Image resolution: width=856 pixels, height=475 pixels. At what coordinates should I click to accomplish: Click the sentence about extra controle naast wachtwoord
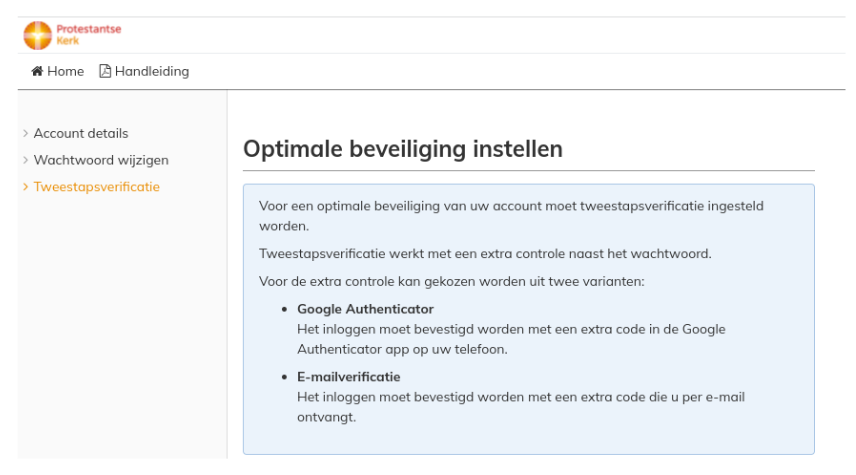pyautogui.click(x=485, y=254)
